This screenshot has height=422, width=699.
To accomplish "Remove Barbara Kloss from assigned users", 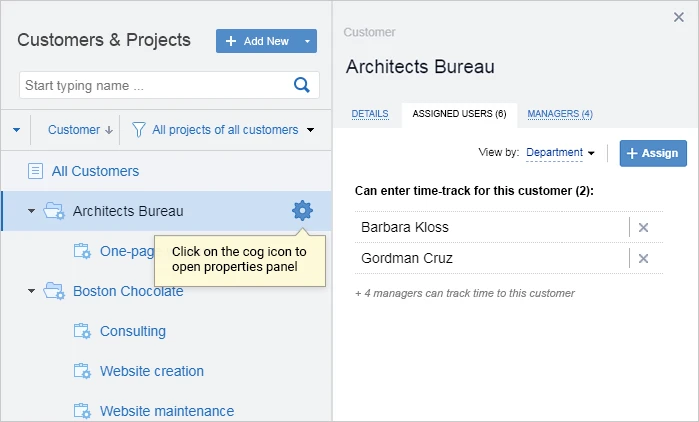I will pos(643,228).
